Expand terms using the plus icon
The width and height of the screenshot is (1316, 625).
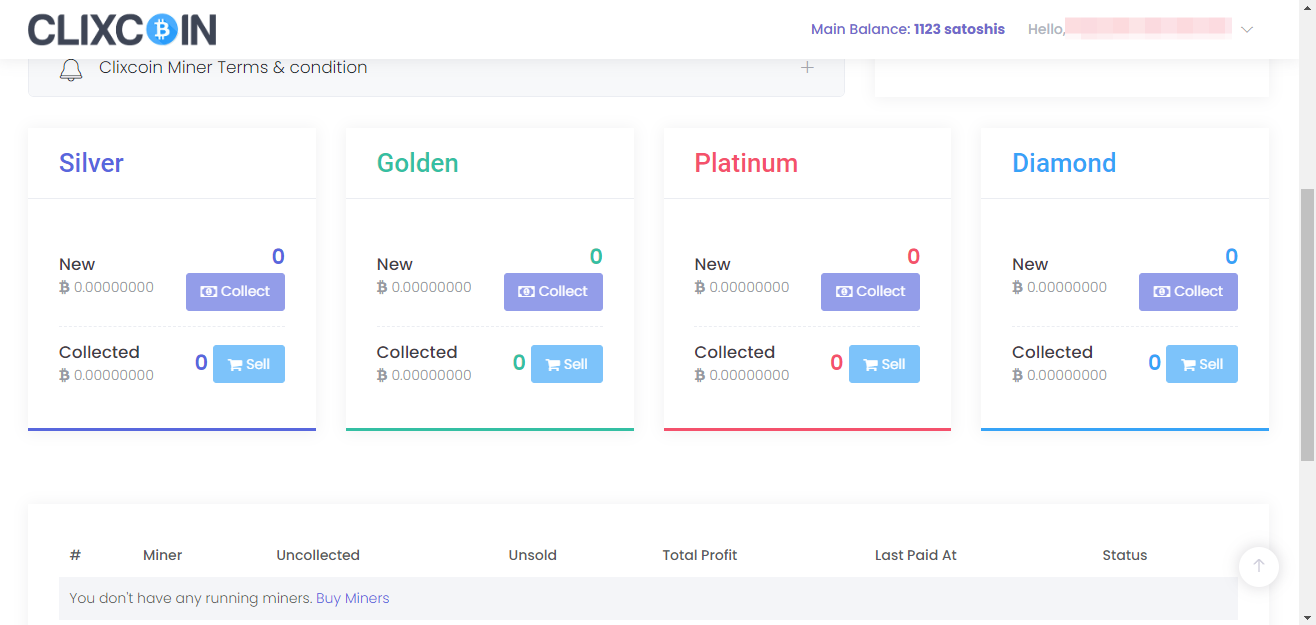coord(807,67)
